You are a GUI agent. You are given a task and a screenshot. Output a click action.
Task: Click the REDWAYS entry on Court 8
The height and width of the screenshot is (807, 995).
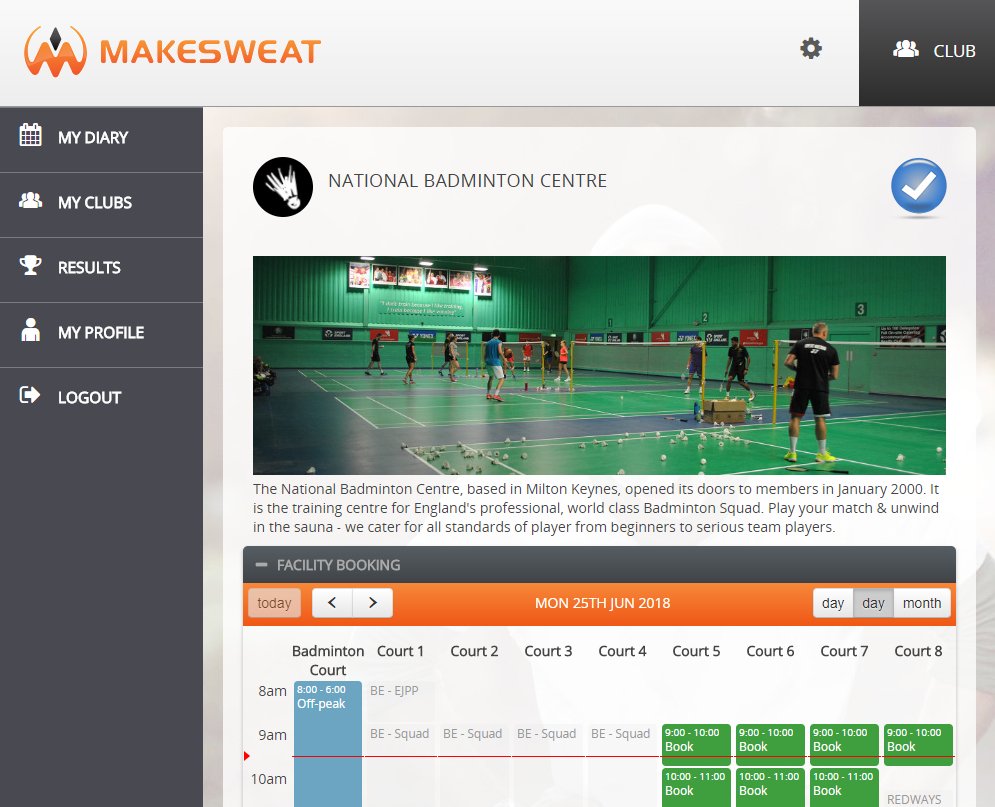(x=914, y=799)
